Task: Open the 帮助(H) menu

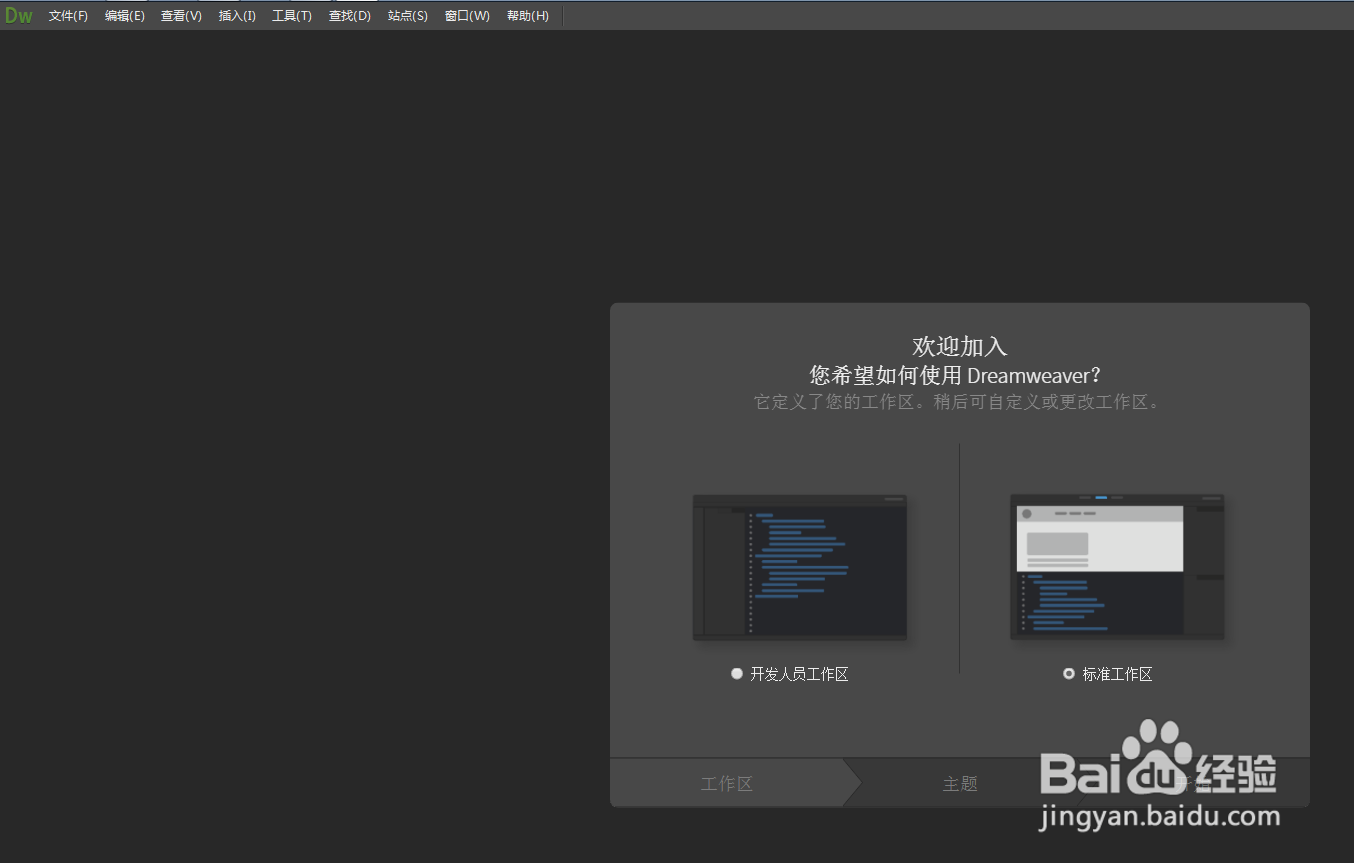Action: [528, 16]
